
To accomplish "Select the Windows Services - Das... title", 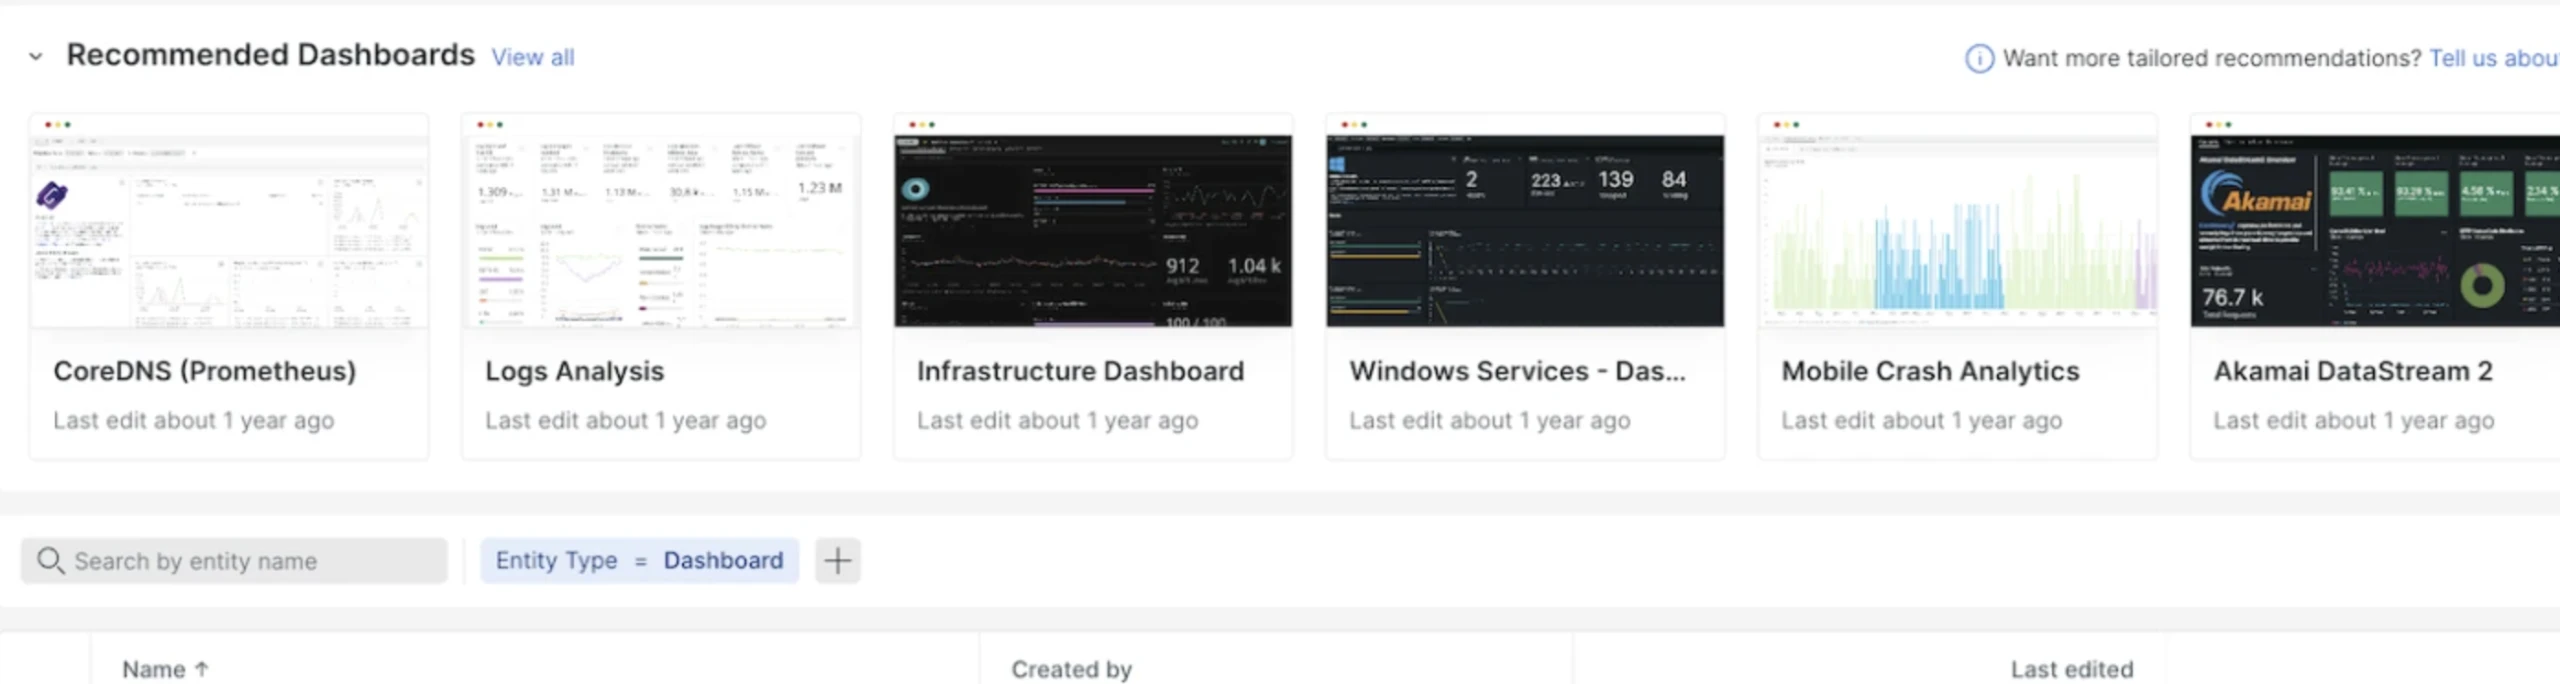I will tap(1517, 372).
